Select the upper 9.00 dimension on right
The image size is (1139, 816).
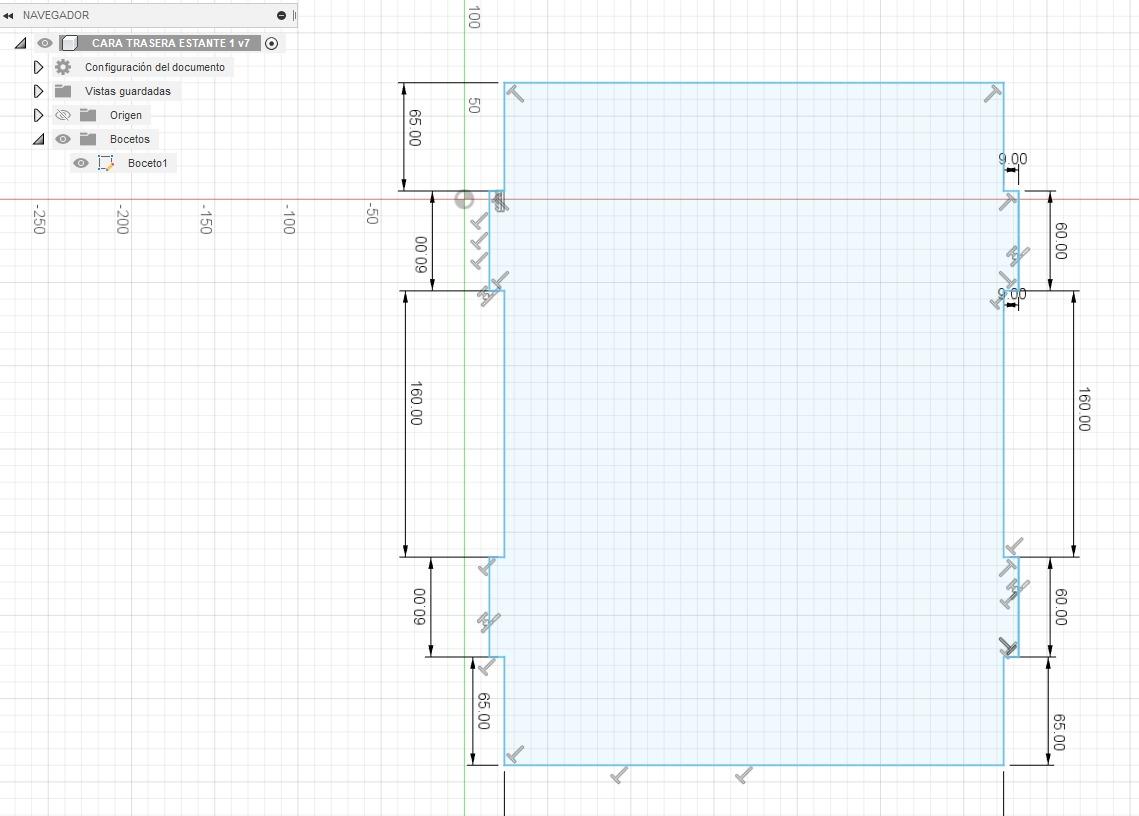tap(1012, 159)
